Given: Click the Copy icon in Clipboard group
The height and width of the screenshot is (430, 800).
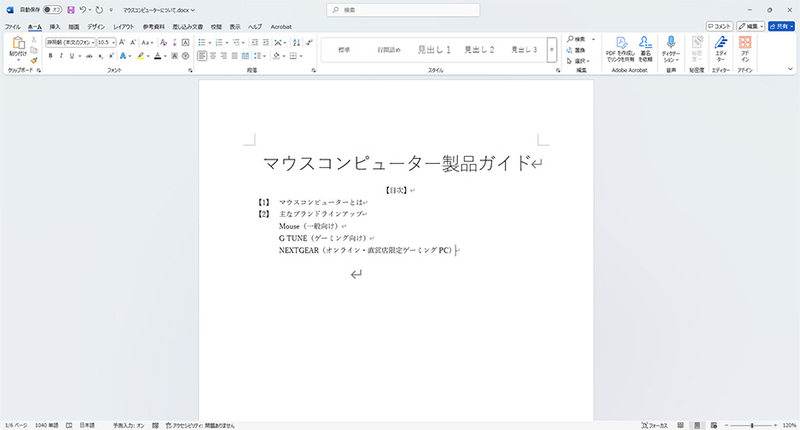Looking at the screenshot, I should point(34,50).
